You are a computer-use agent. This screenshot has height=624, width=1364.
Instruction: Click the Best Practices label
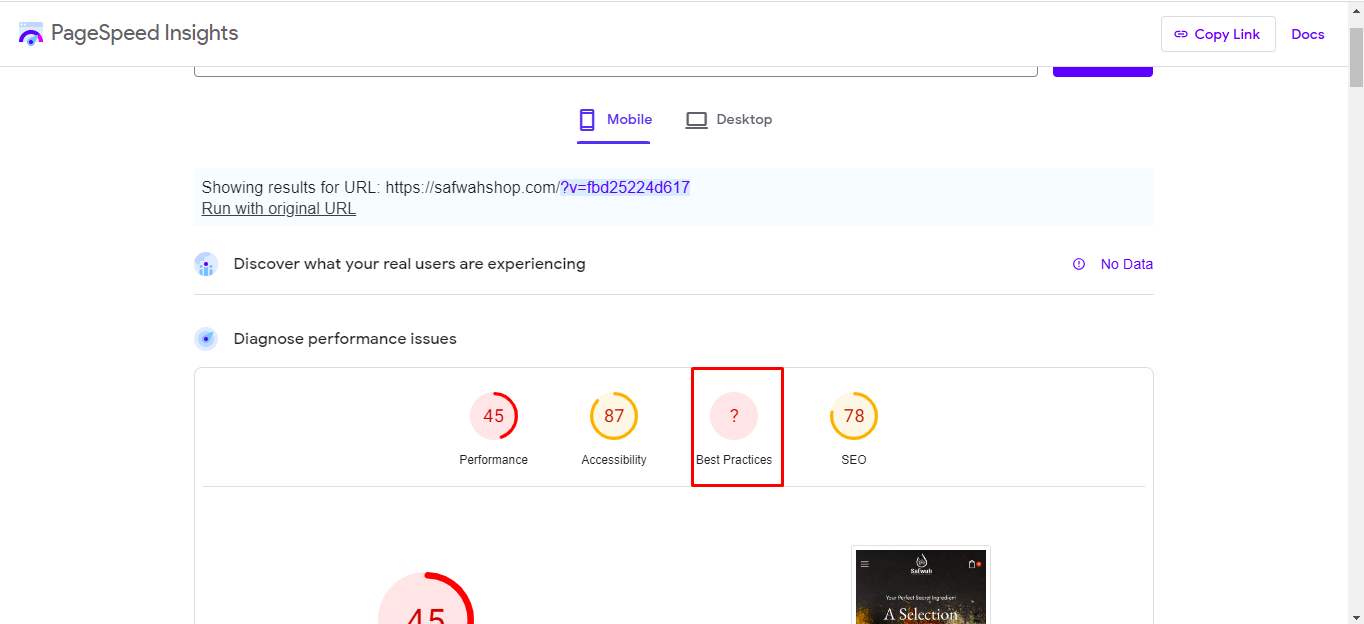734,460
